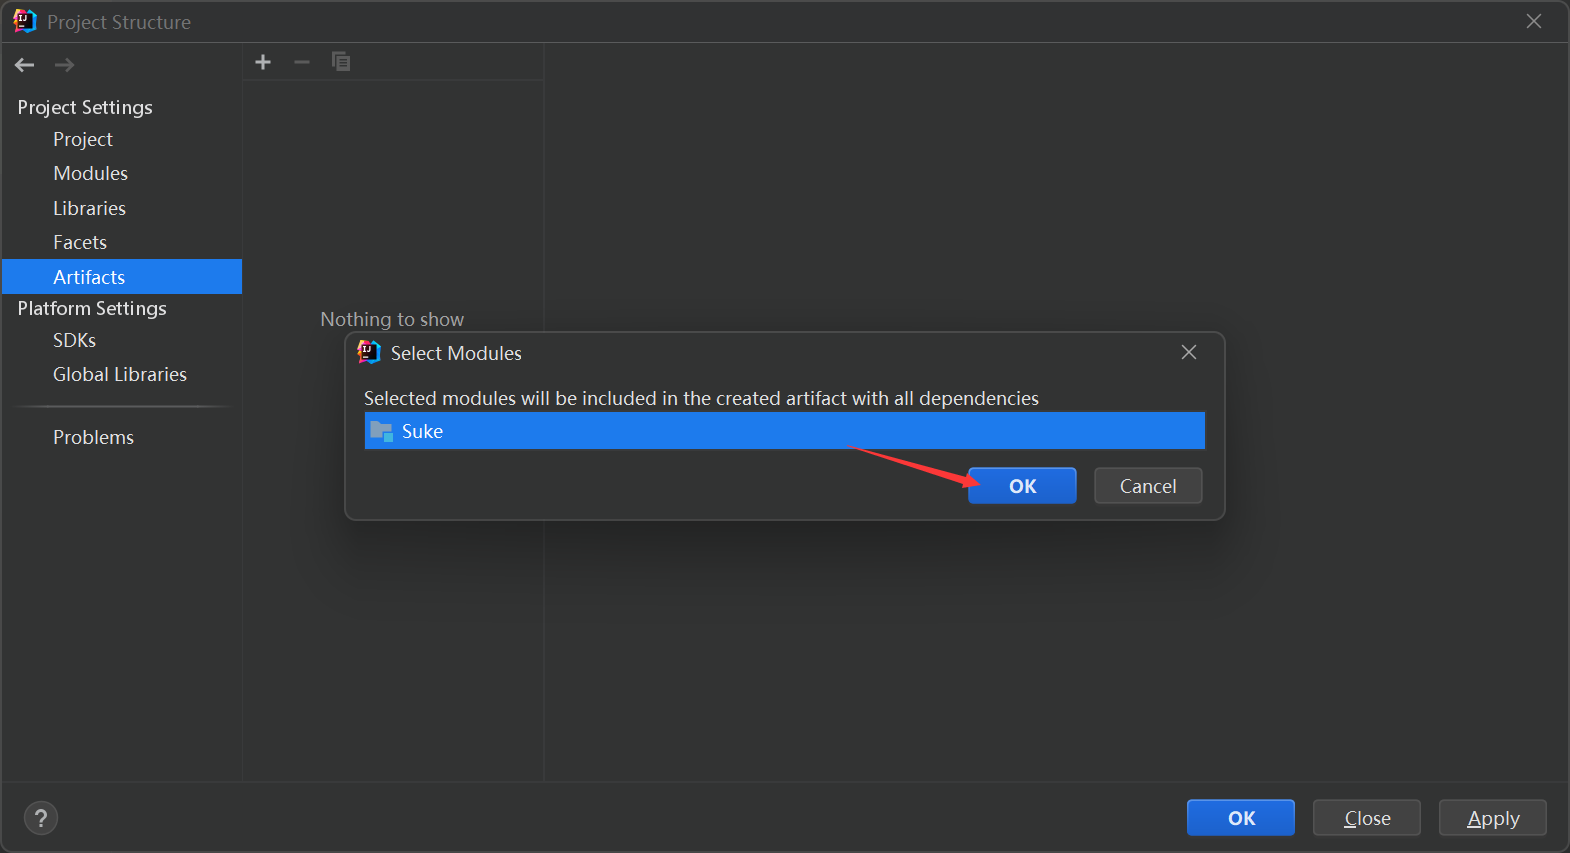Open help with the question mark icon
Screen dimensions: 1570x853
point(41,819)
